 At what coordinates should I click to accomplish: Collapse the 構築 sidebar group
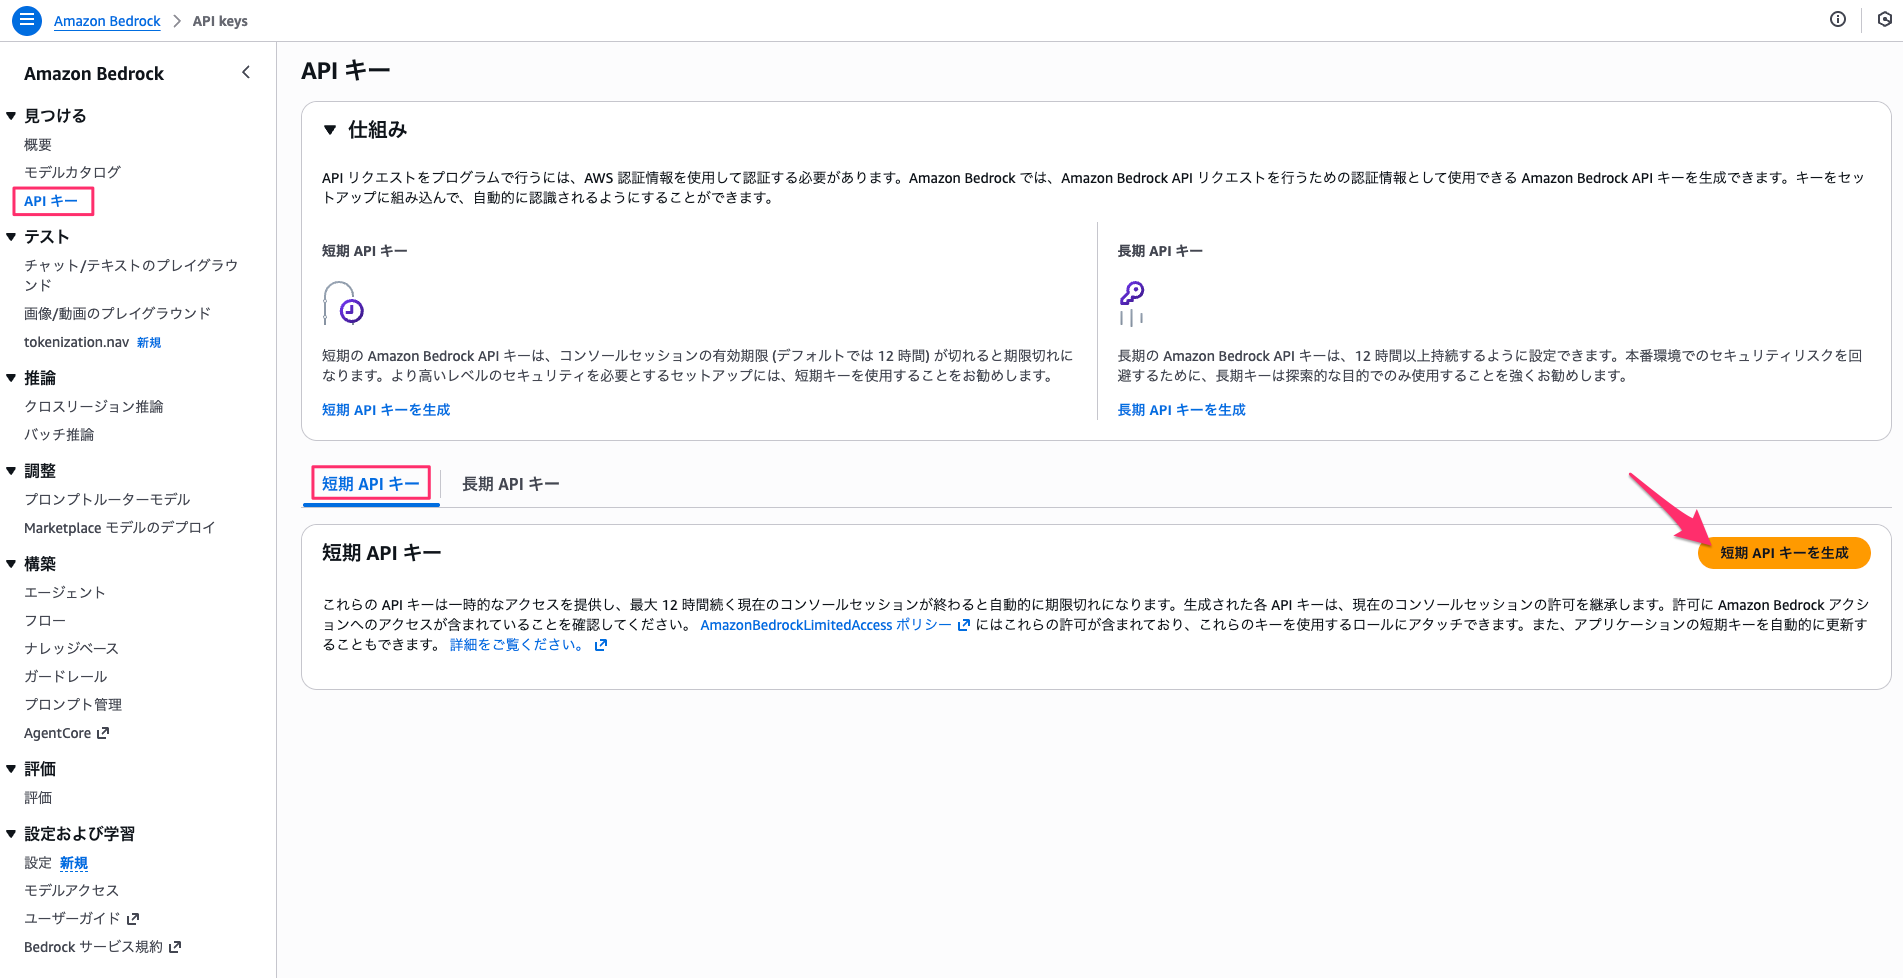[11, 564]
